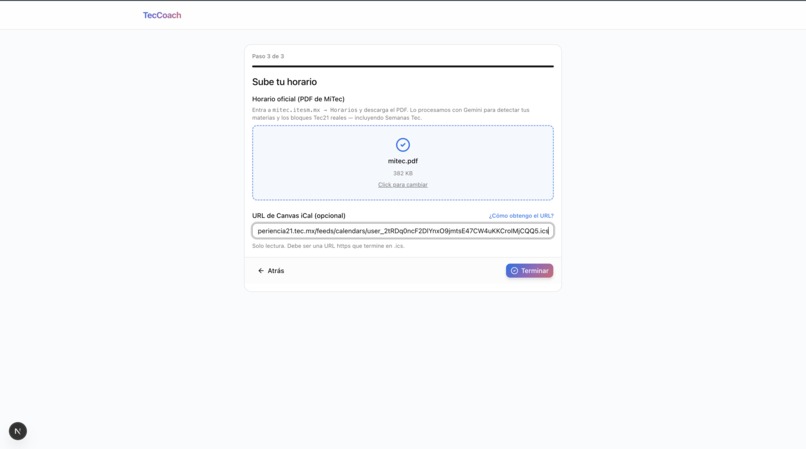Click the MiTec PDF instructions paragraph
Screen dimensions: 806x449
[391, 114]
